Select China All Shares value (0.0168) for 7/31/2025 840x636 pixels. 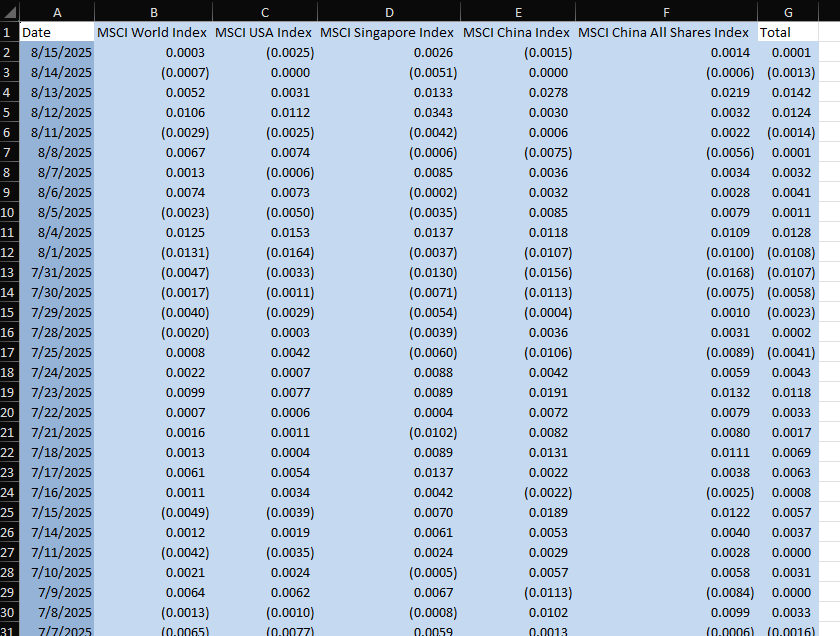(666, 272)
